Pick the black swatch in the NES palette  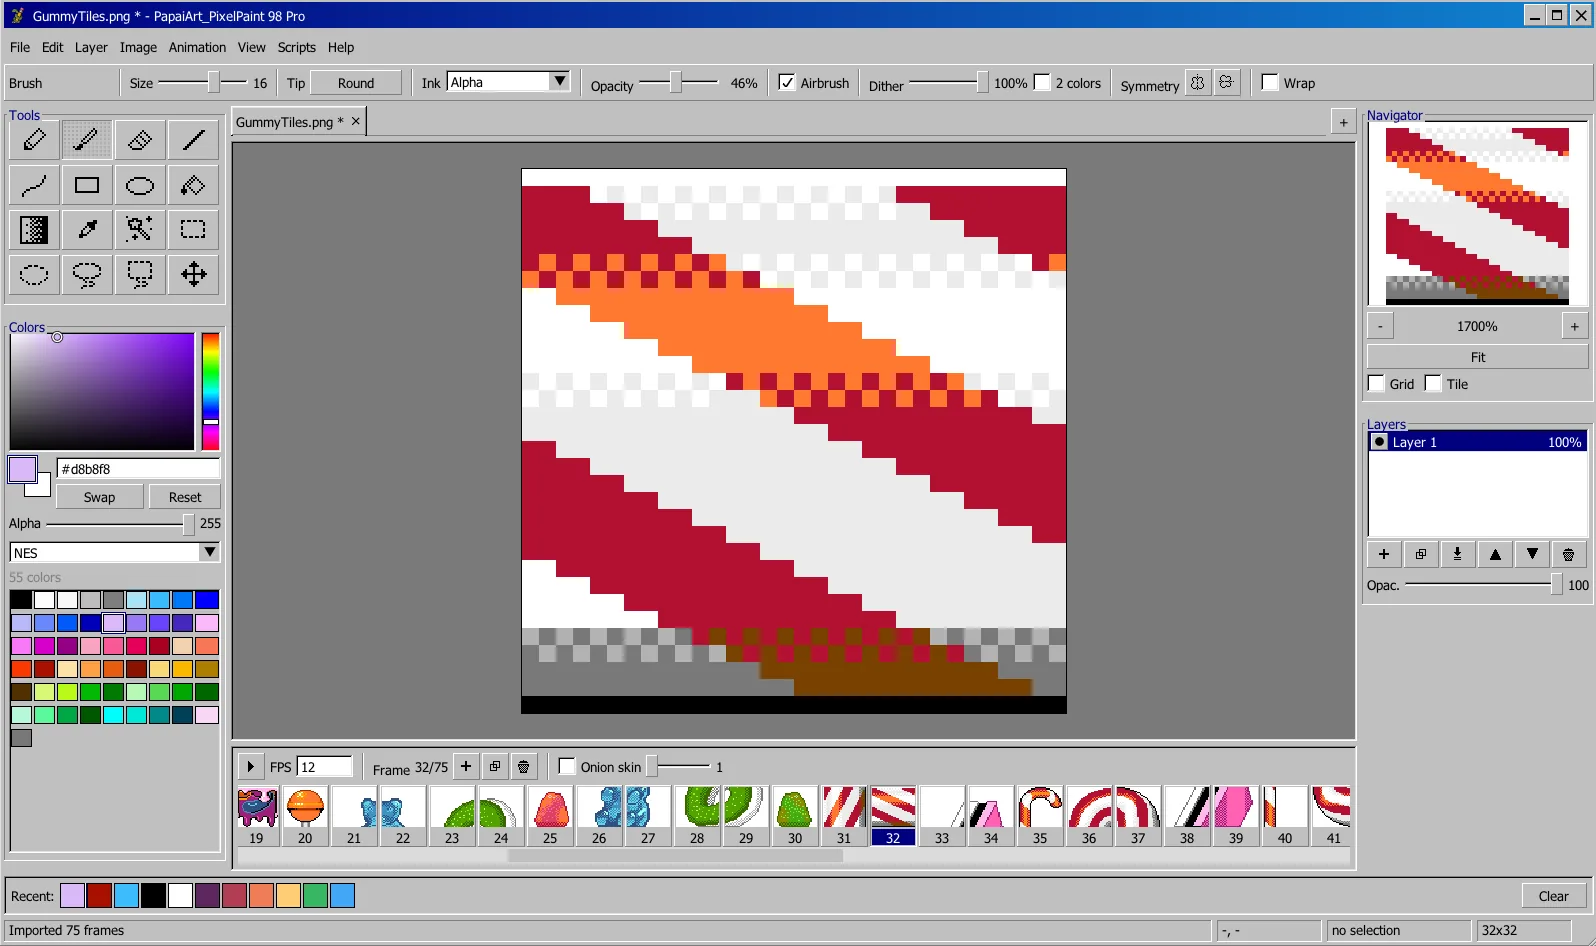tap(21, 600)
